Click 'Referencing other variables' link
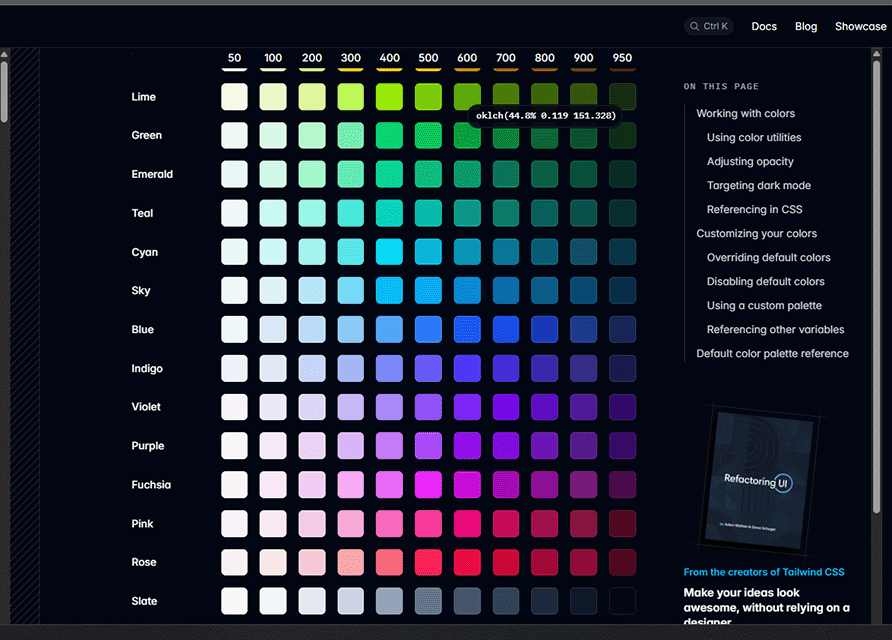 coord(775,329)
